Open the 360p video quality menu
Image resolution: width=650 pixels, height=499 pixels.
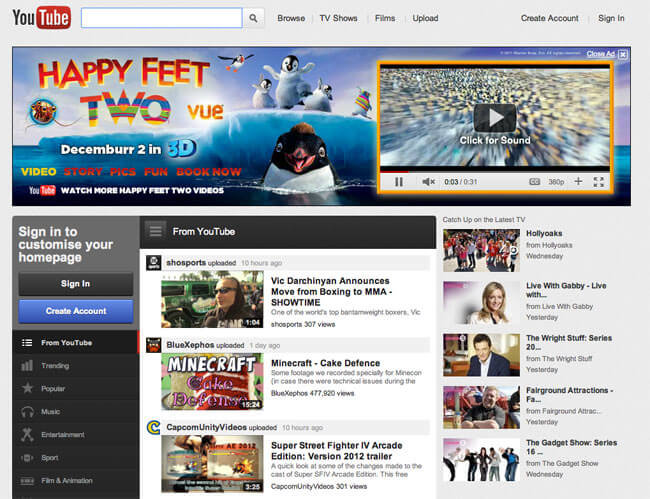[x=556, y=181]
